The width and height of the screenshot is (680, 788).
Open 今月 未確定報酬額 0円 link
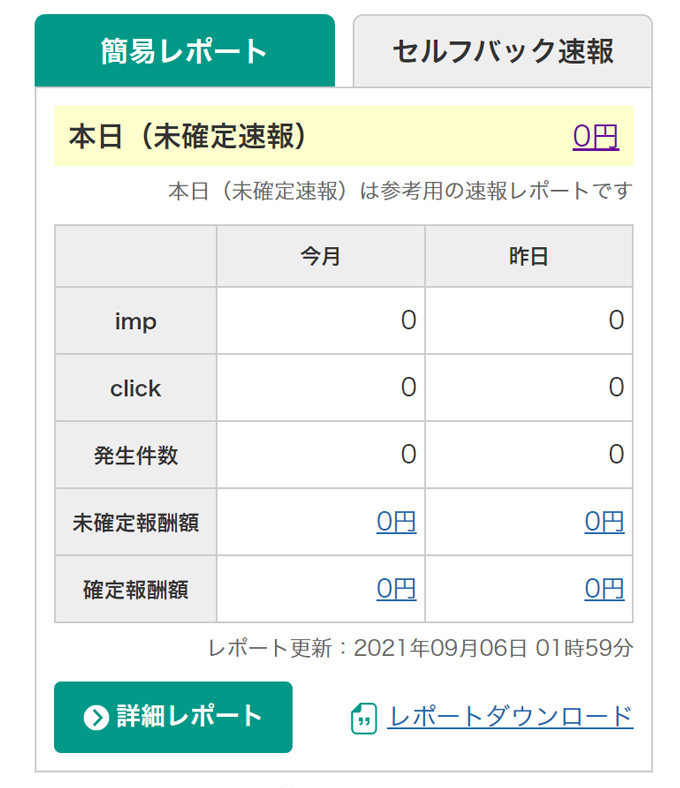coord(396,522)
